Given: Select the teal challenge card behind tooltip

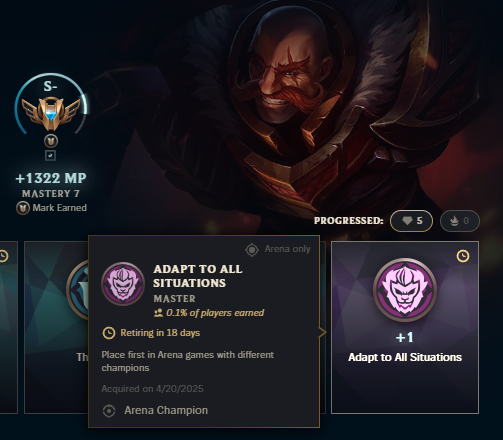Looking at the screenshot, I should tap(56, 327).
